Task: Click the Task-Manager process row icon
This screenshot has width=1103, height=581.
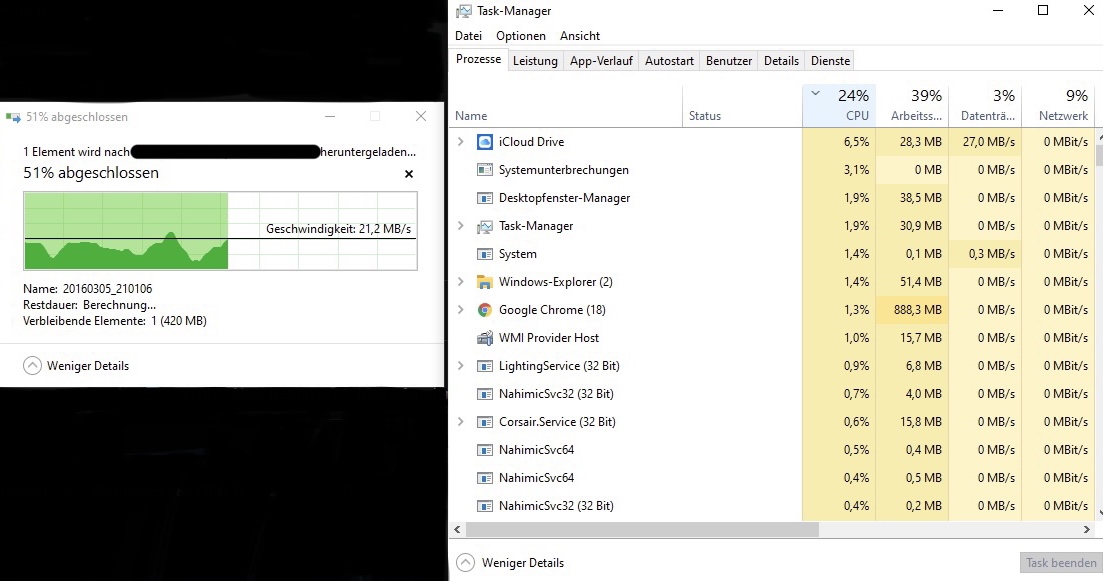Action: pyautogui.click(x=485, y=226)
